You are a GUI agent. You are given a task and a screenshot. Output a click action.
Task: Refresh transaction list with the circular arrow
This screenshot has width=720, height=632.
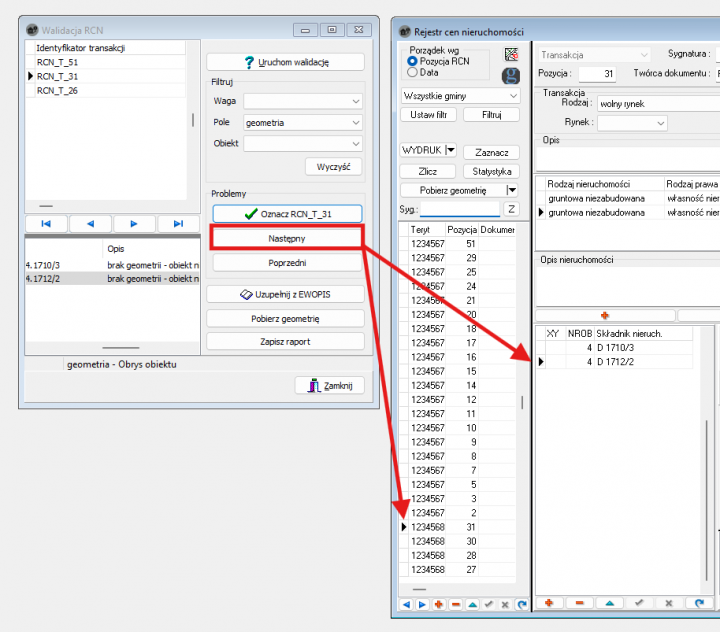[x=522, y=604]
